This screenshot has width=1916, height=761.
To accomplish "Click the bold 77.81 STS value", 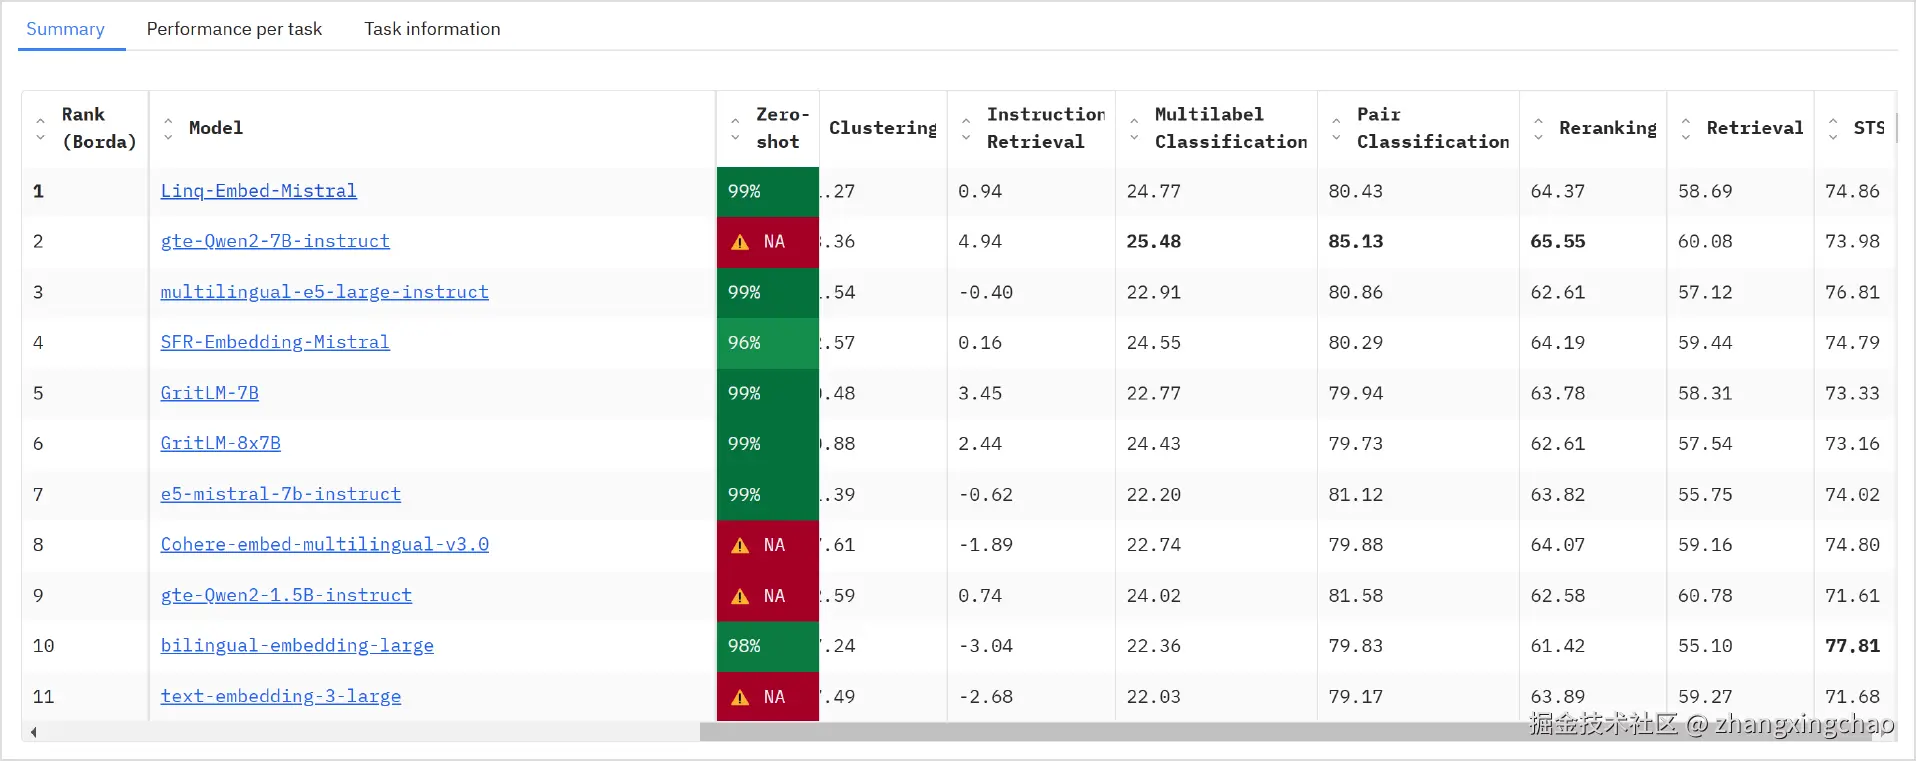I will (1853, 645).
